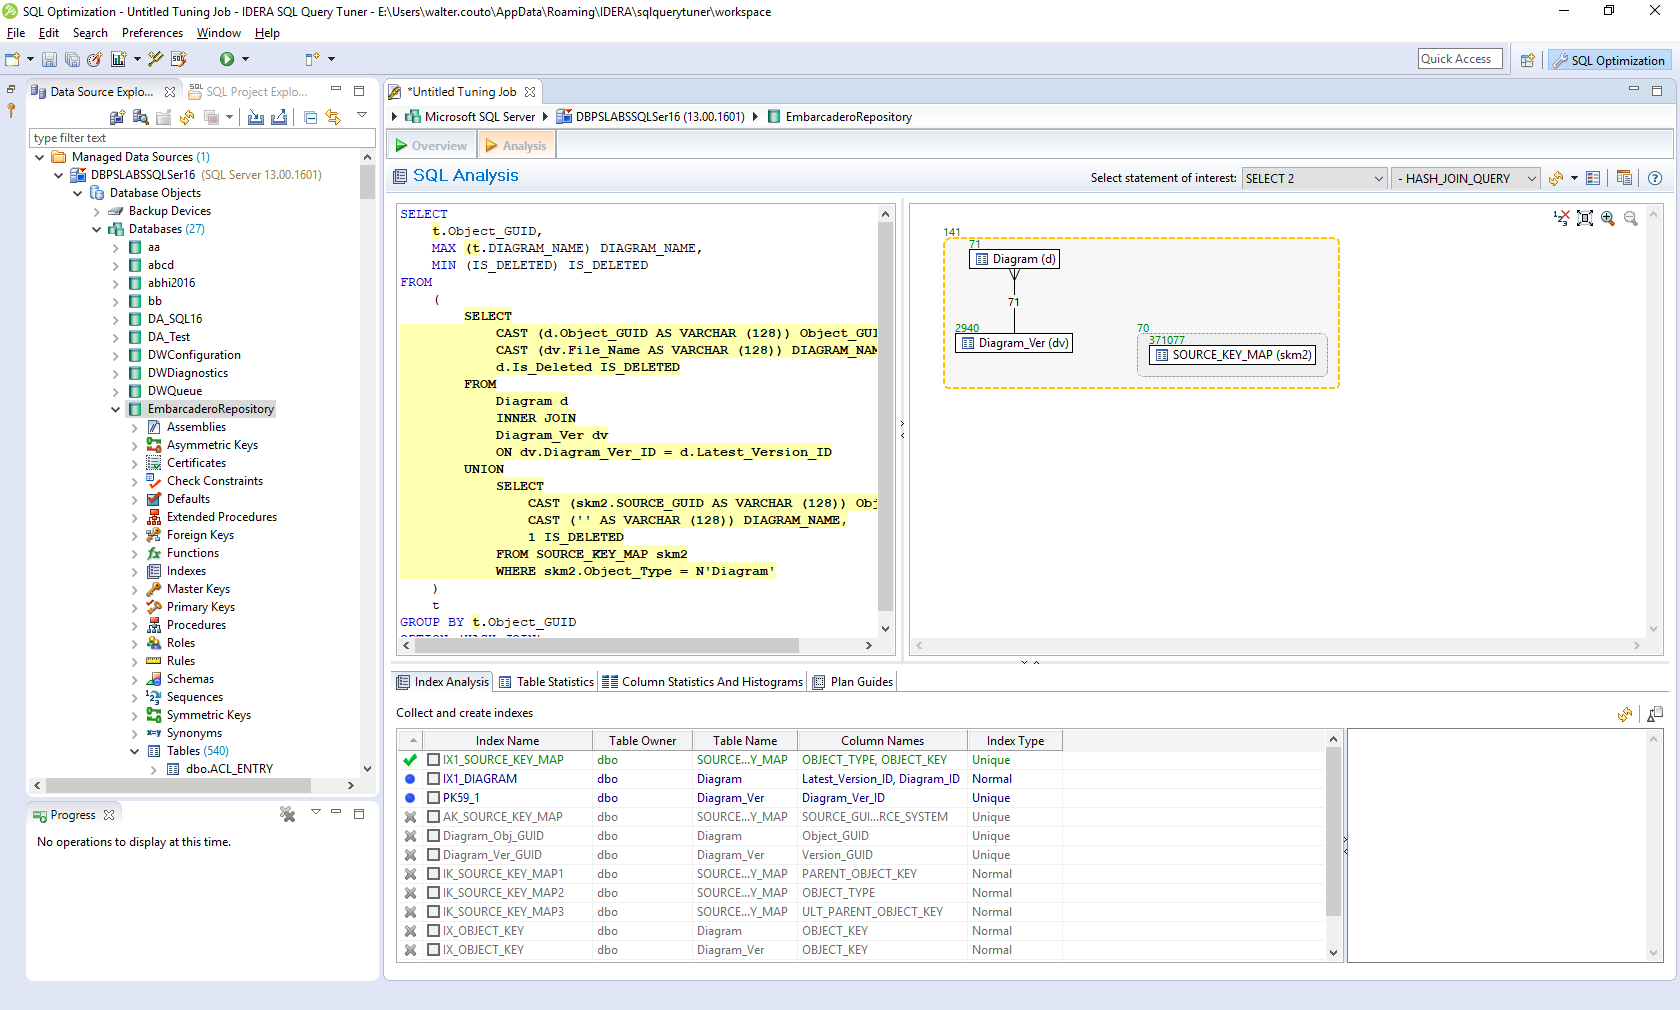Click the Save disk icon in toolbar
1680x1010 pixels.
point(49,60)
